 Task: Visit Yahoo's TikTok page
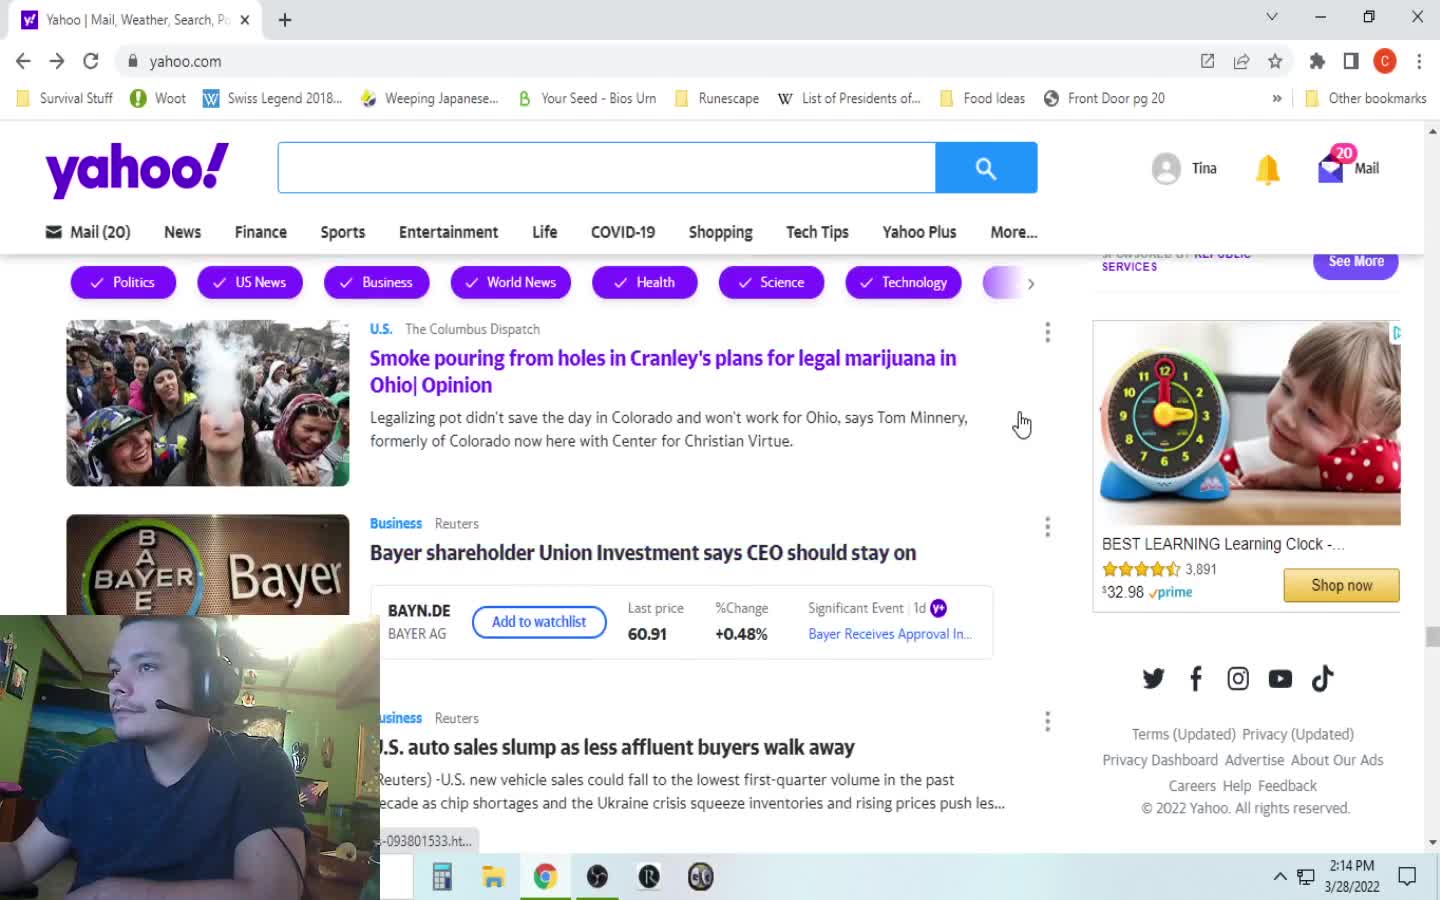pos(1322,679)
